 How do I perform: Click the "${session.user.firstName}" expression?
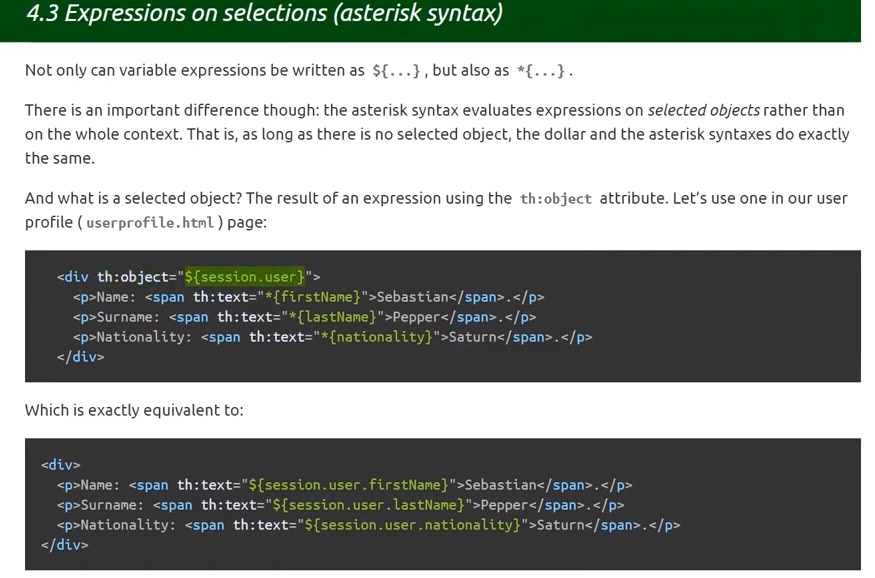[x=346, y=485]
